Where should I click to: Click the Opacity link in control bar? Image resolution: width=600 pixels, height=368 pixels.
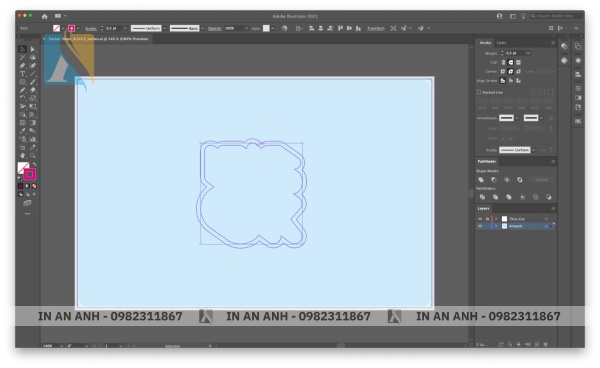coord(215,29)
